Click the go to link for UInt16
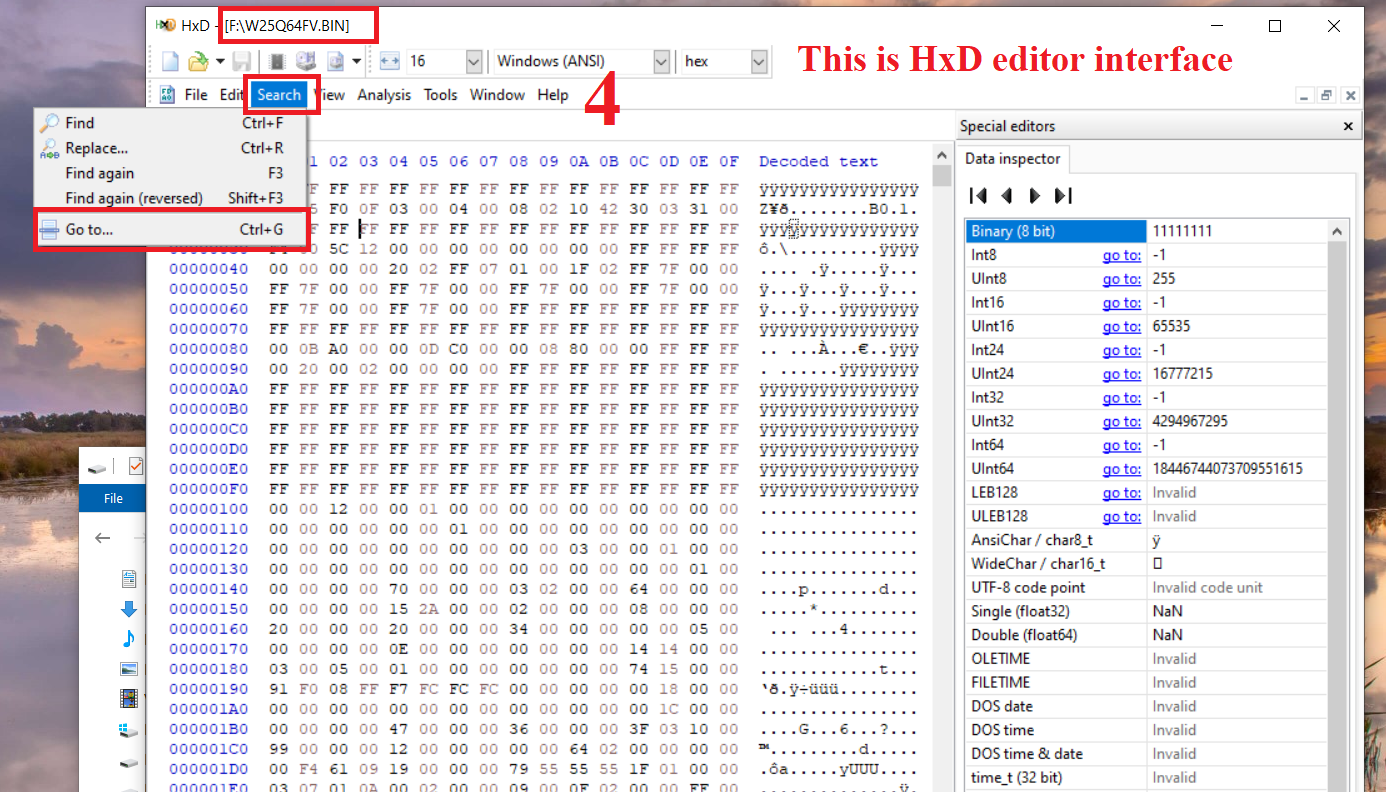The height and width of the screenshot is (792, 1386). click(1121, 327)
